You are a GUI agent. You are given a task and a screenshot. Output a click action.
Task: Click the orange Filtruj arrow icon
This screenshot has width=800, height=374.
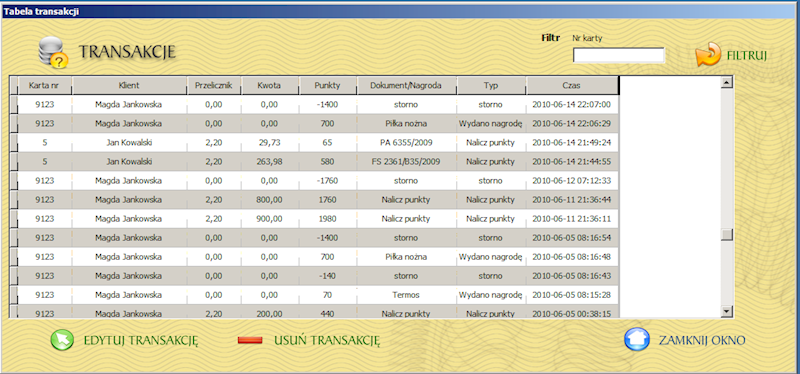tap(708, 55)
